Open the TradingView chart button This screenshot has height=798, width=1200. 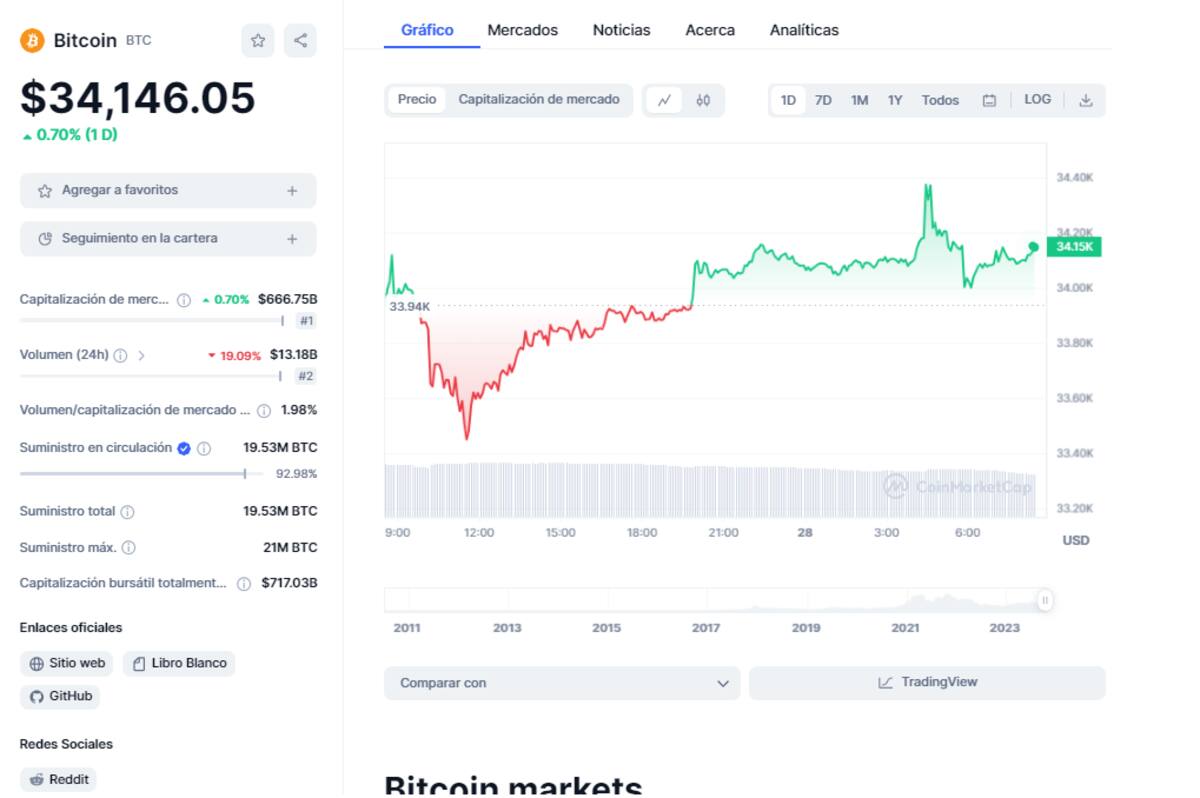tap(927, 683)
